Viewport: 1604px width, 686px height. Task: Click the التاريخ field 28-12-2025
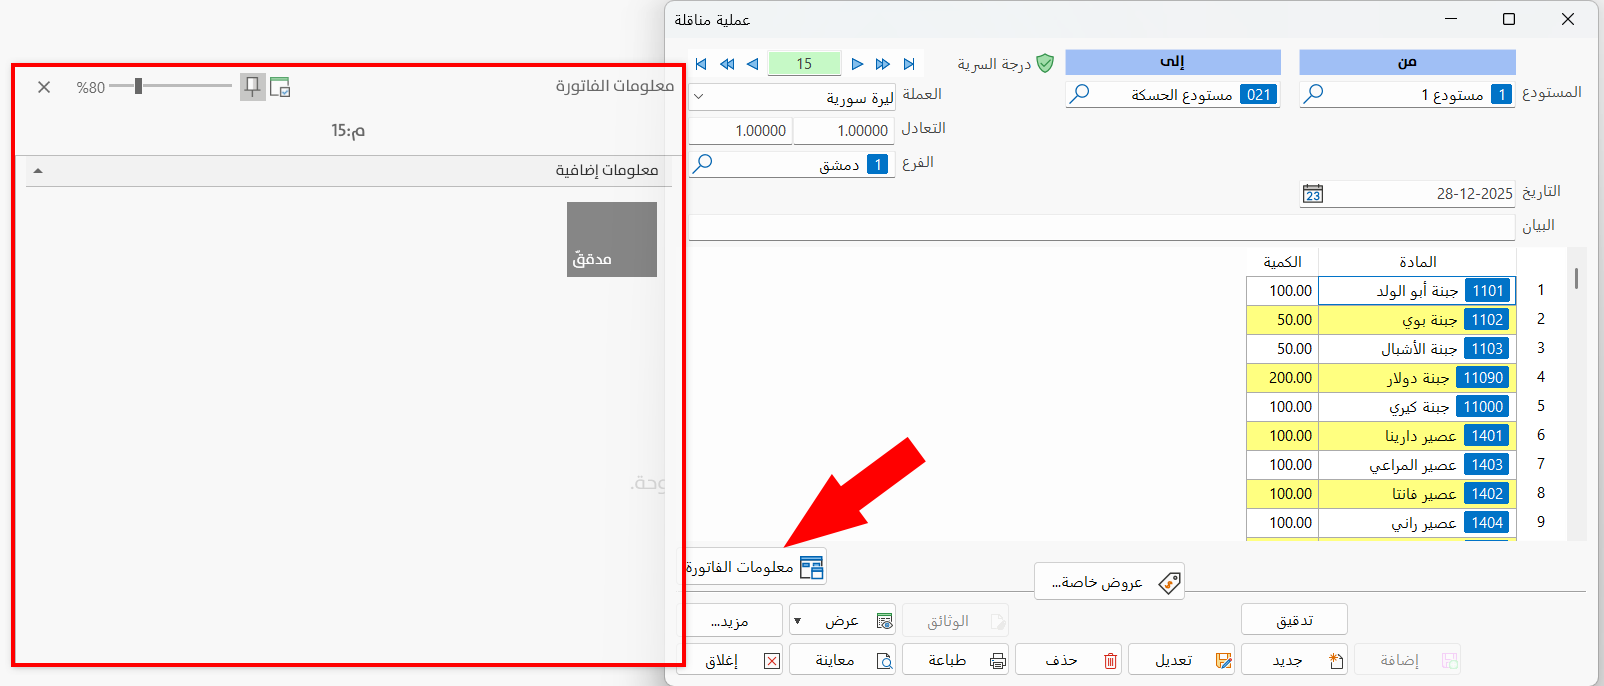point(1408,194)
